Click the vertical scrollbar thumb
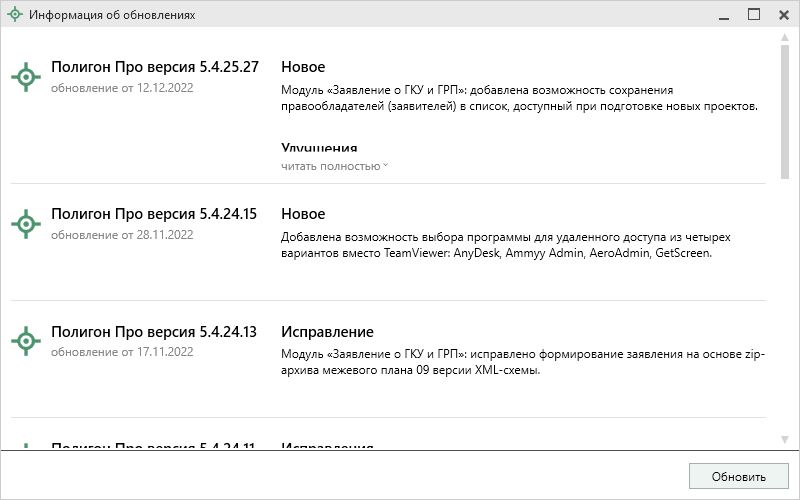 click(785, 110)
